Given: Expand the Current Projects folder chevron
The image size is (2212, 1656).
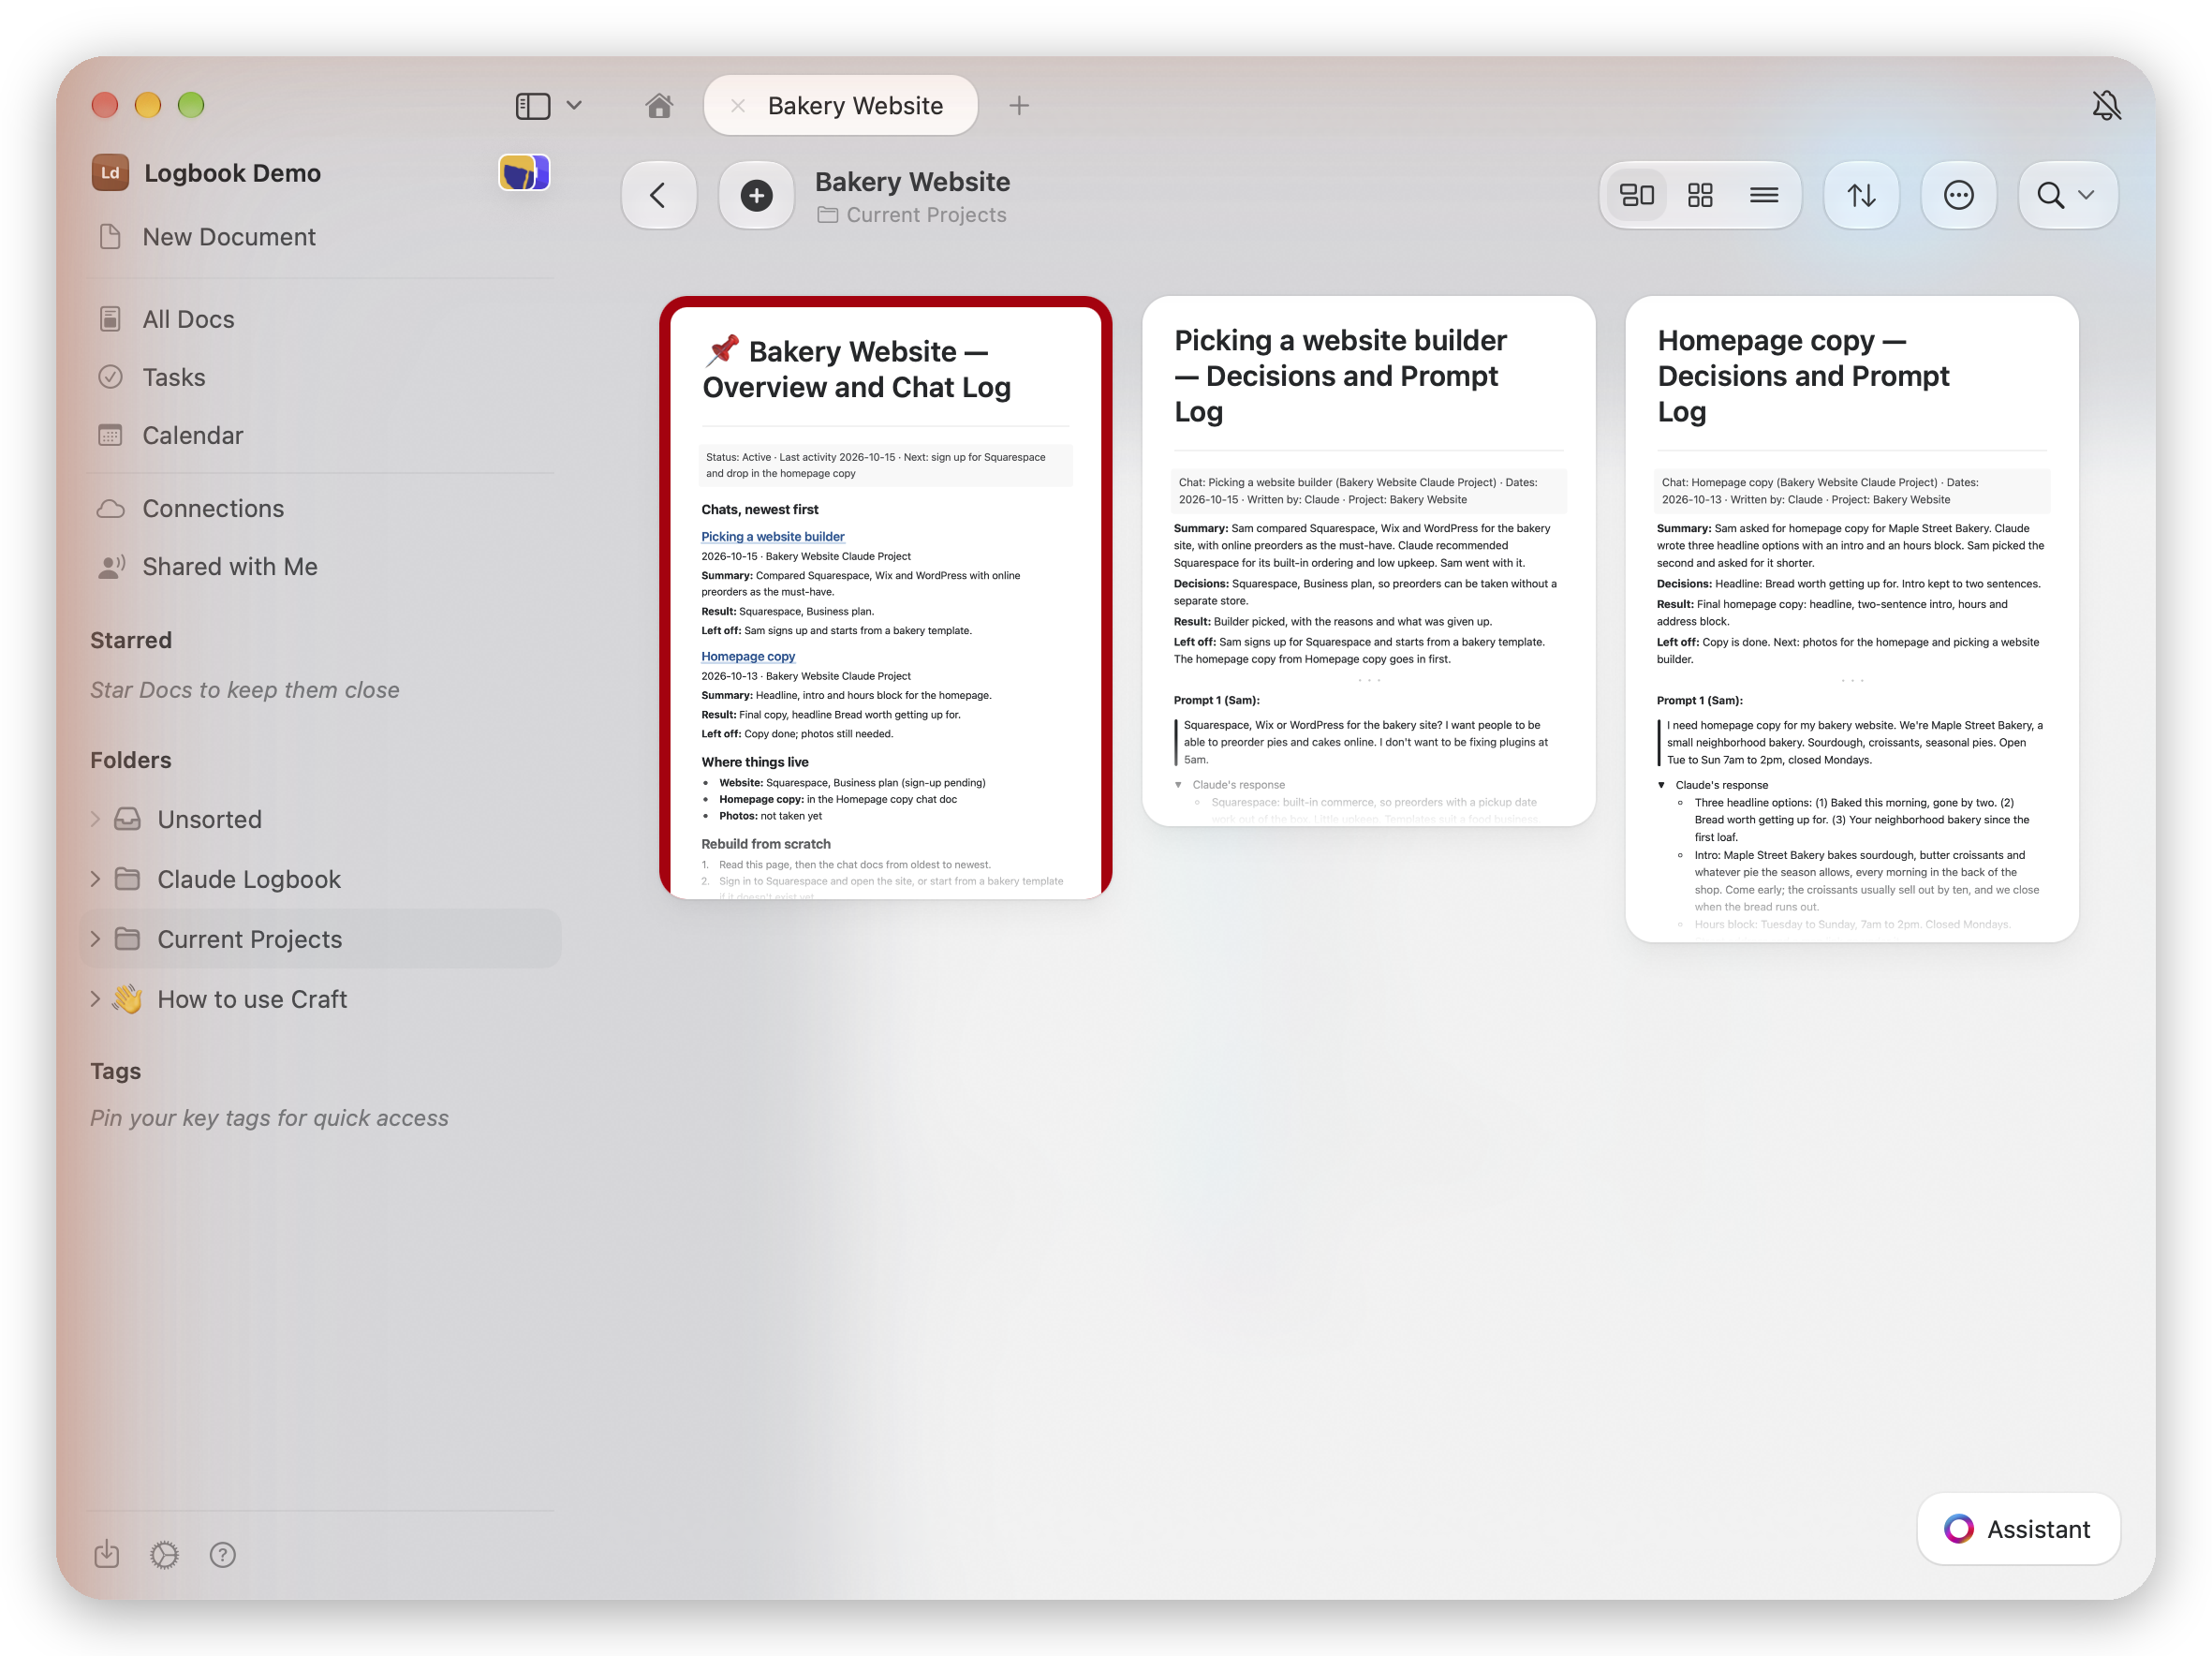Looking at the screenshot, I should click(x=95, y=939).
